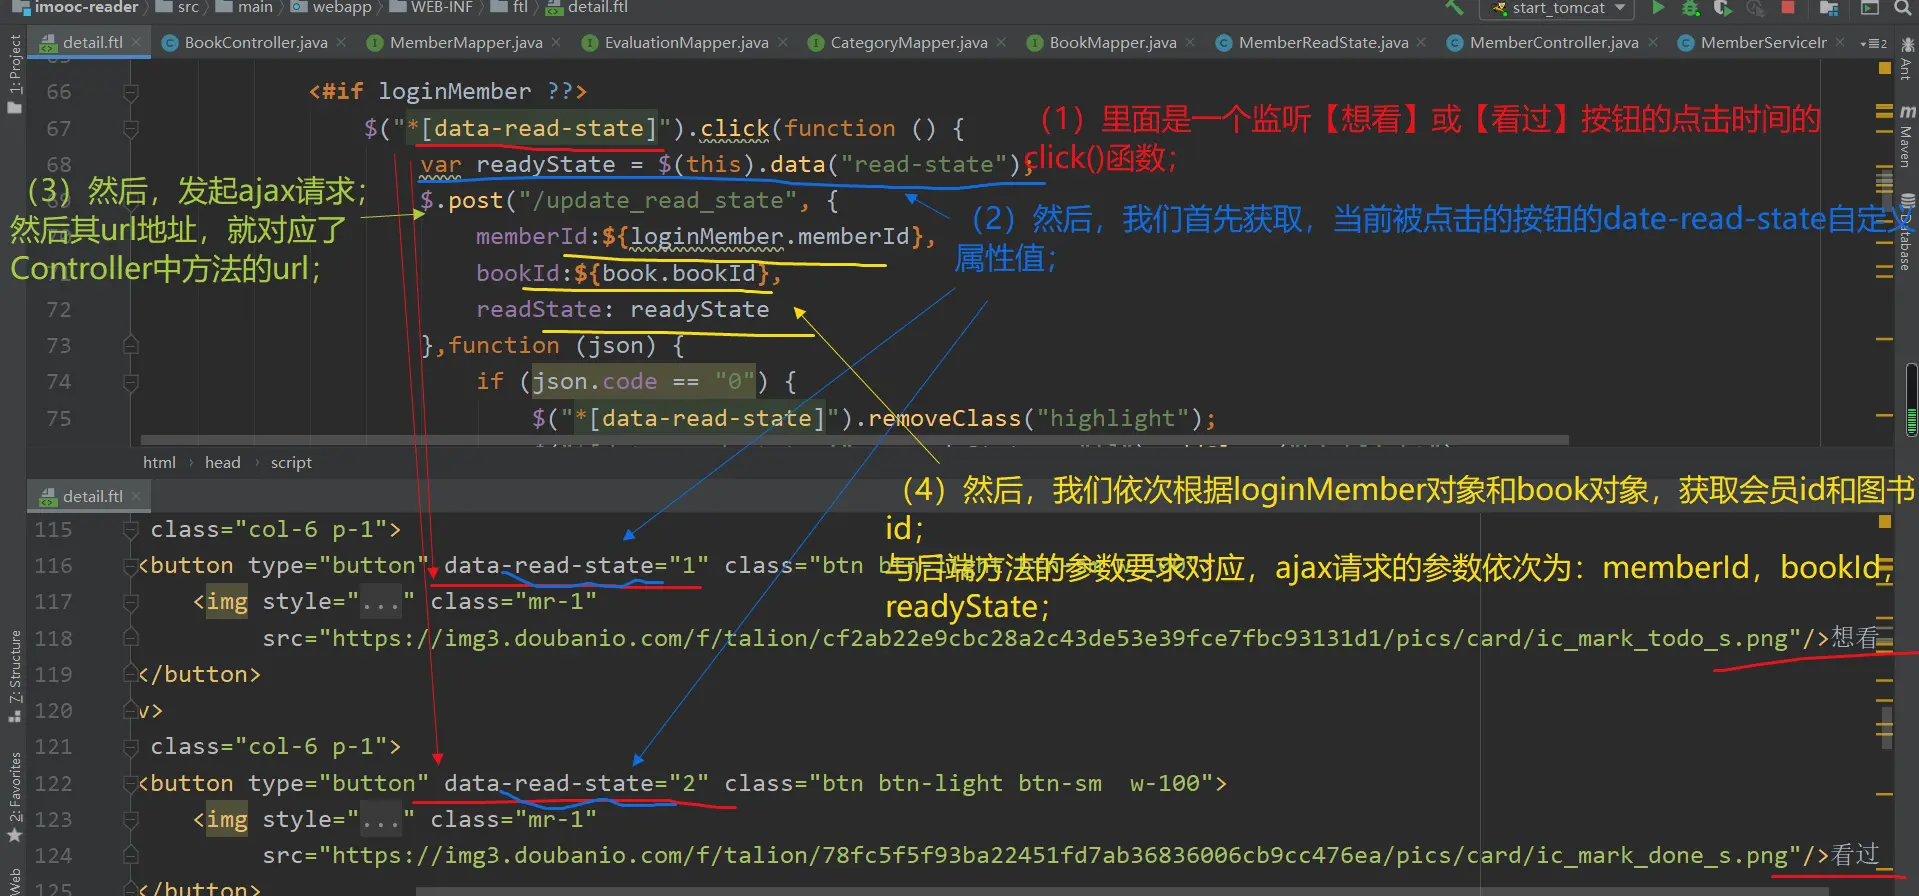Switch to the MemberController.java tab
The image size is (1919, 896).
pos(1554,42)
